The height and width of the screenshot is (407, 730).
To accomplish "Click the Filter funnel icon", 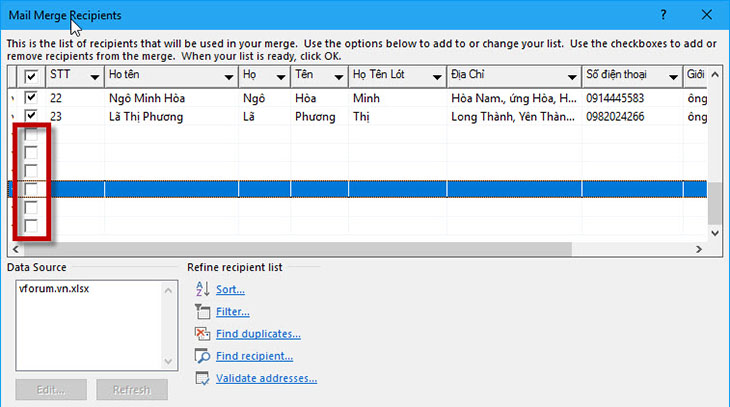I will [201, 312].
